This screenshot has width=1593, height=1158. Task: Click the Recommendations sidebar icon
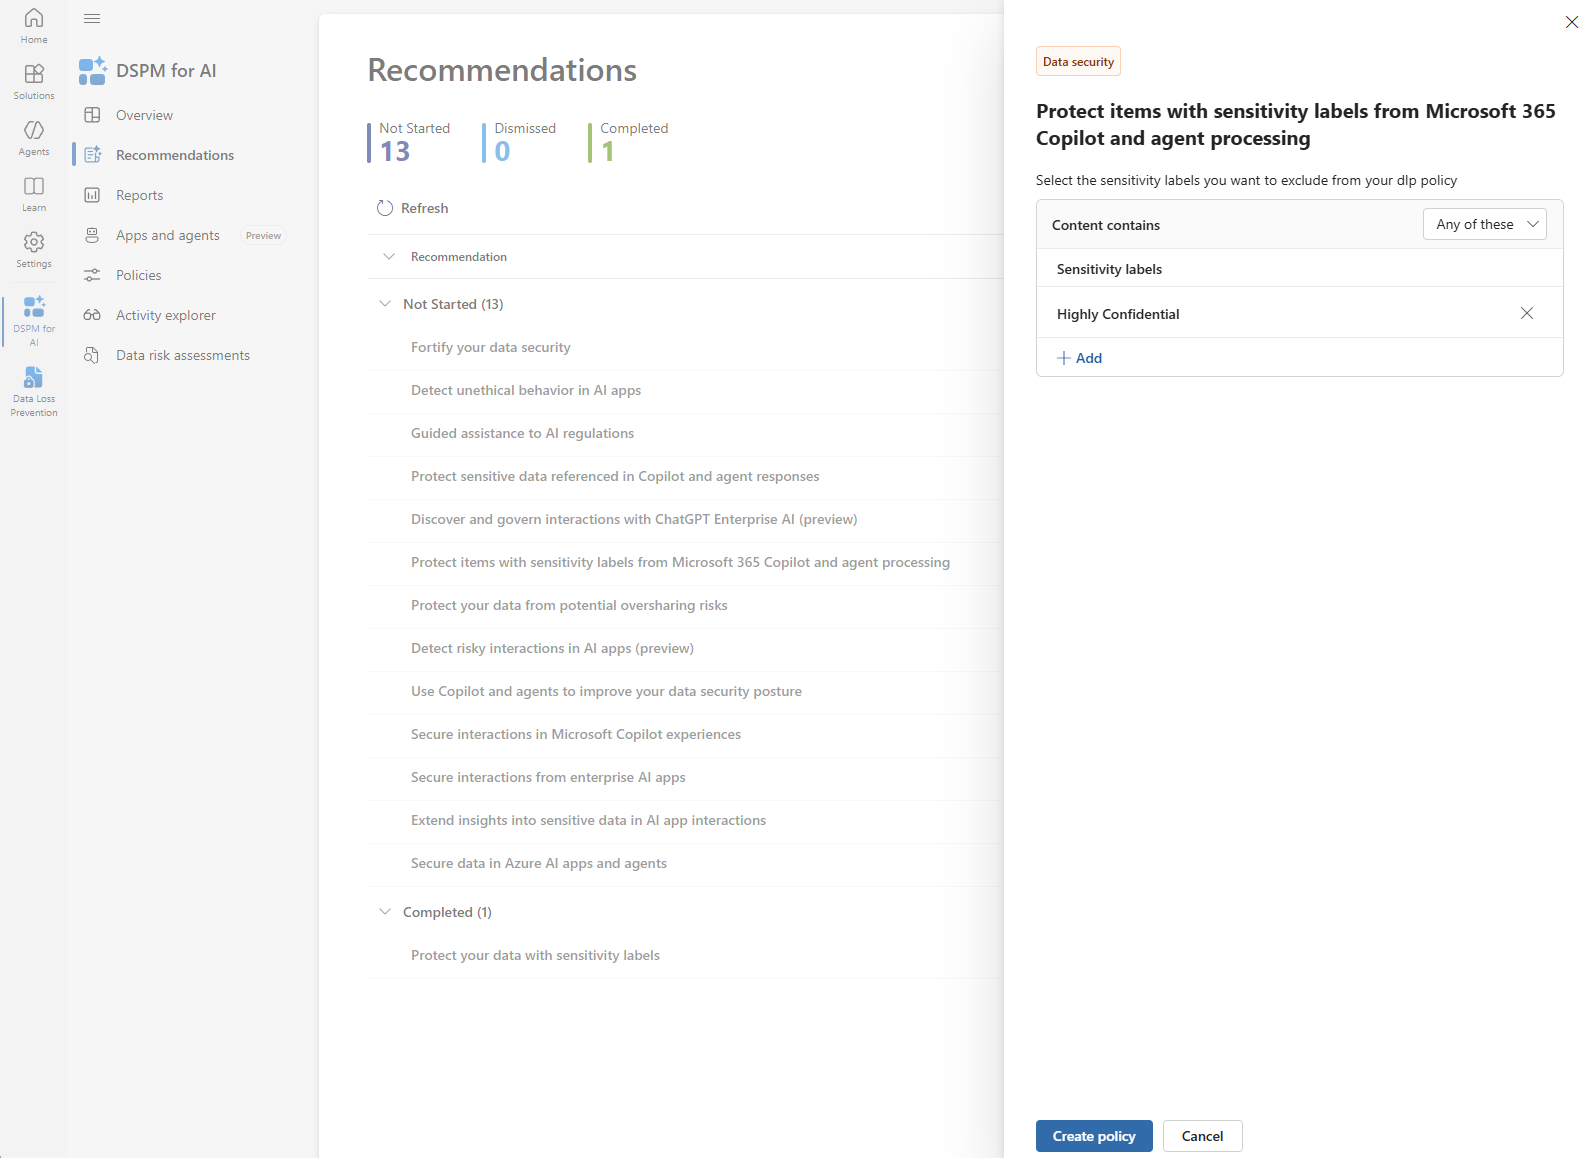click(x=93, y=155)
